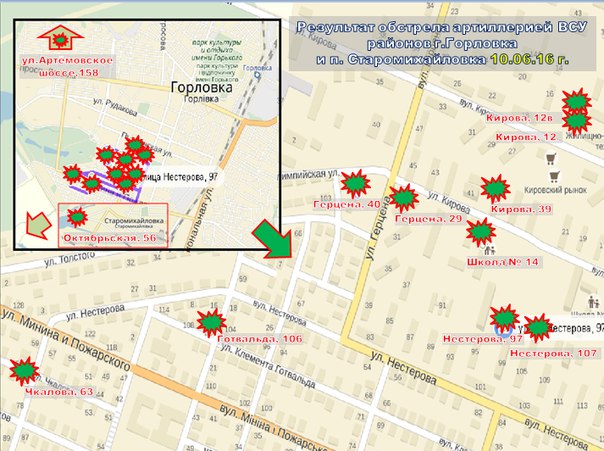Click the explosion marker above Герцена, 40
Image resolution: width=604 pixels, height=451 pixels.
point(355,184)
